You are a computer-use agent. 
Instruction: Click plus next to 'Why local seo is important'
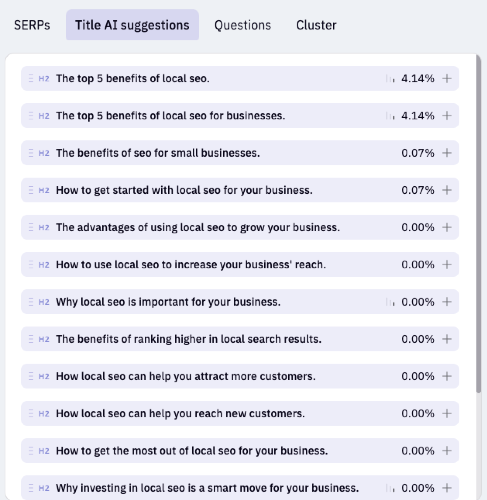[x=447, y=302]
